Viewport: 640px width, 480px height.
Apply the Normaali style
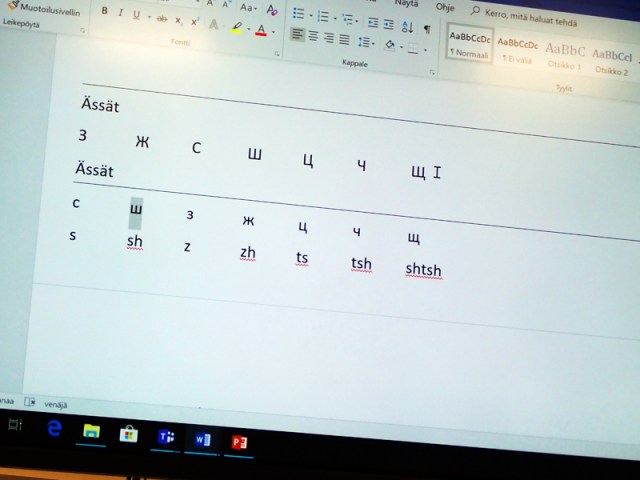pyautogui.click(x=468, y=45)
